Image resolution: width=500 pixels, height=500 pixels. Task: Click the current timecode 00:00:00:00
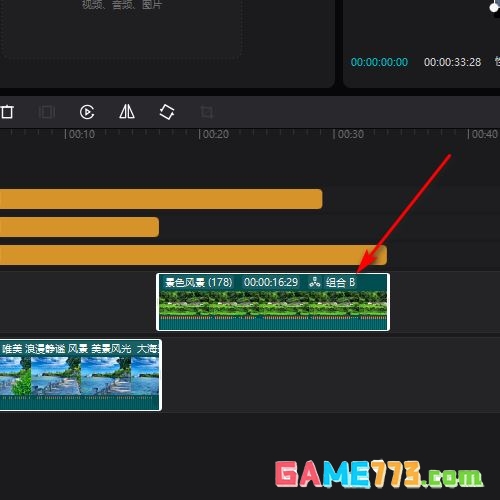coord(379,62)
